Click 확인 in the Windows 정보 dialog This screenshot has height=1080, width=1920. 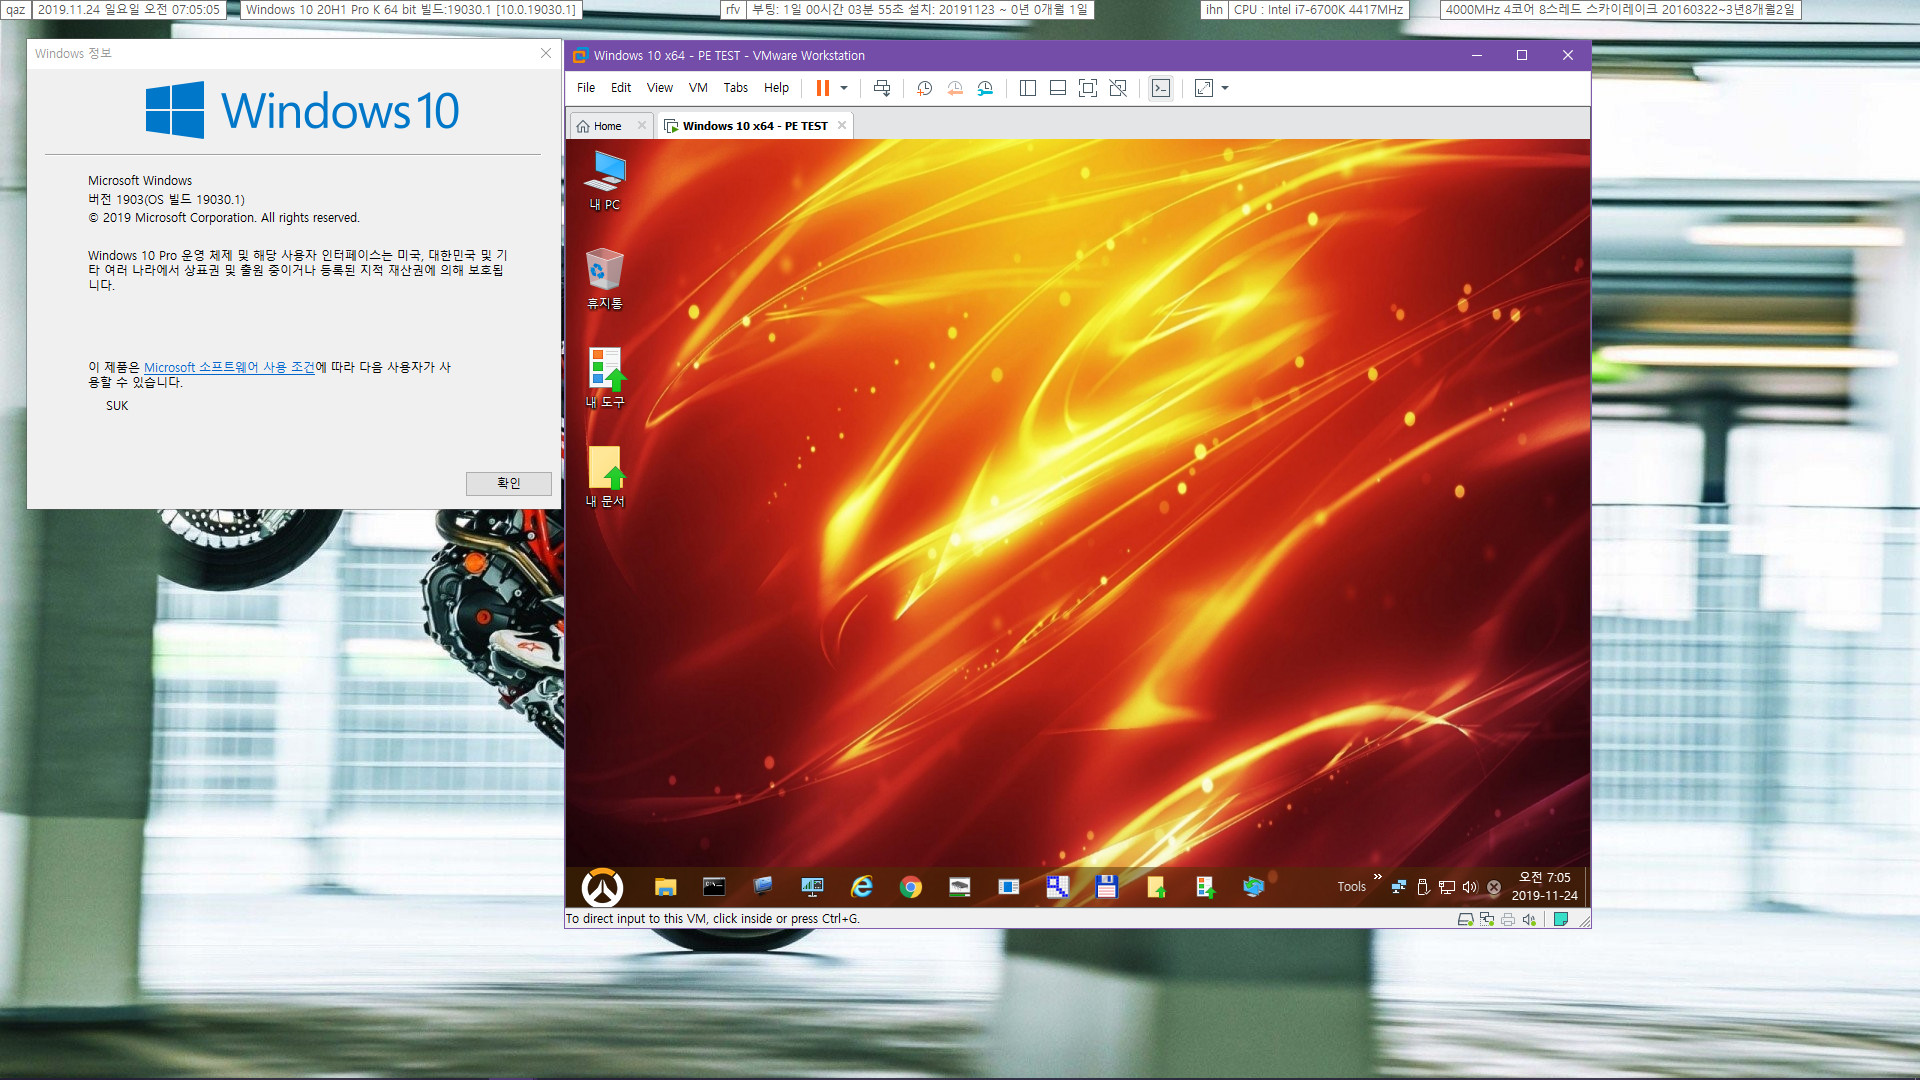508,483
